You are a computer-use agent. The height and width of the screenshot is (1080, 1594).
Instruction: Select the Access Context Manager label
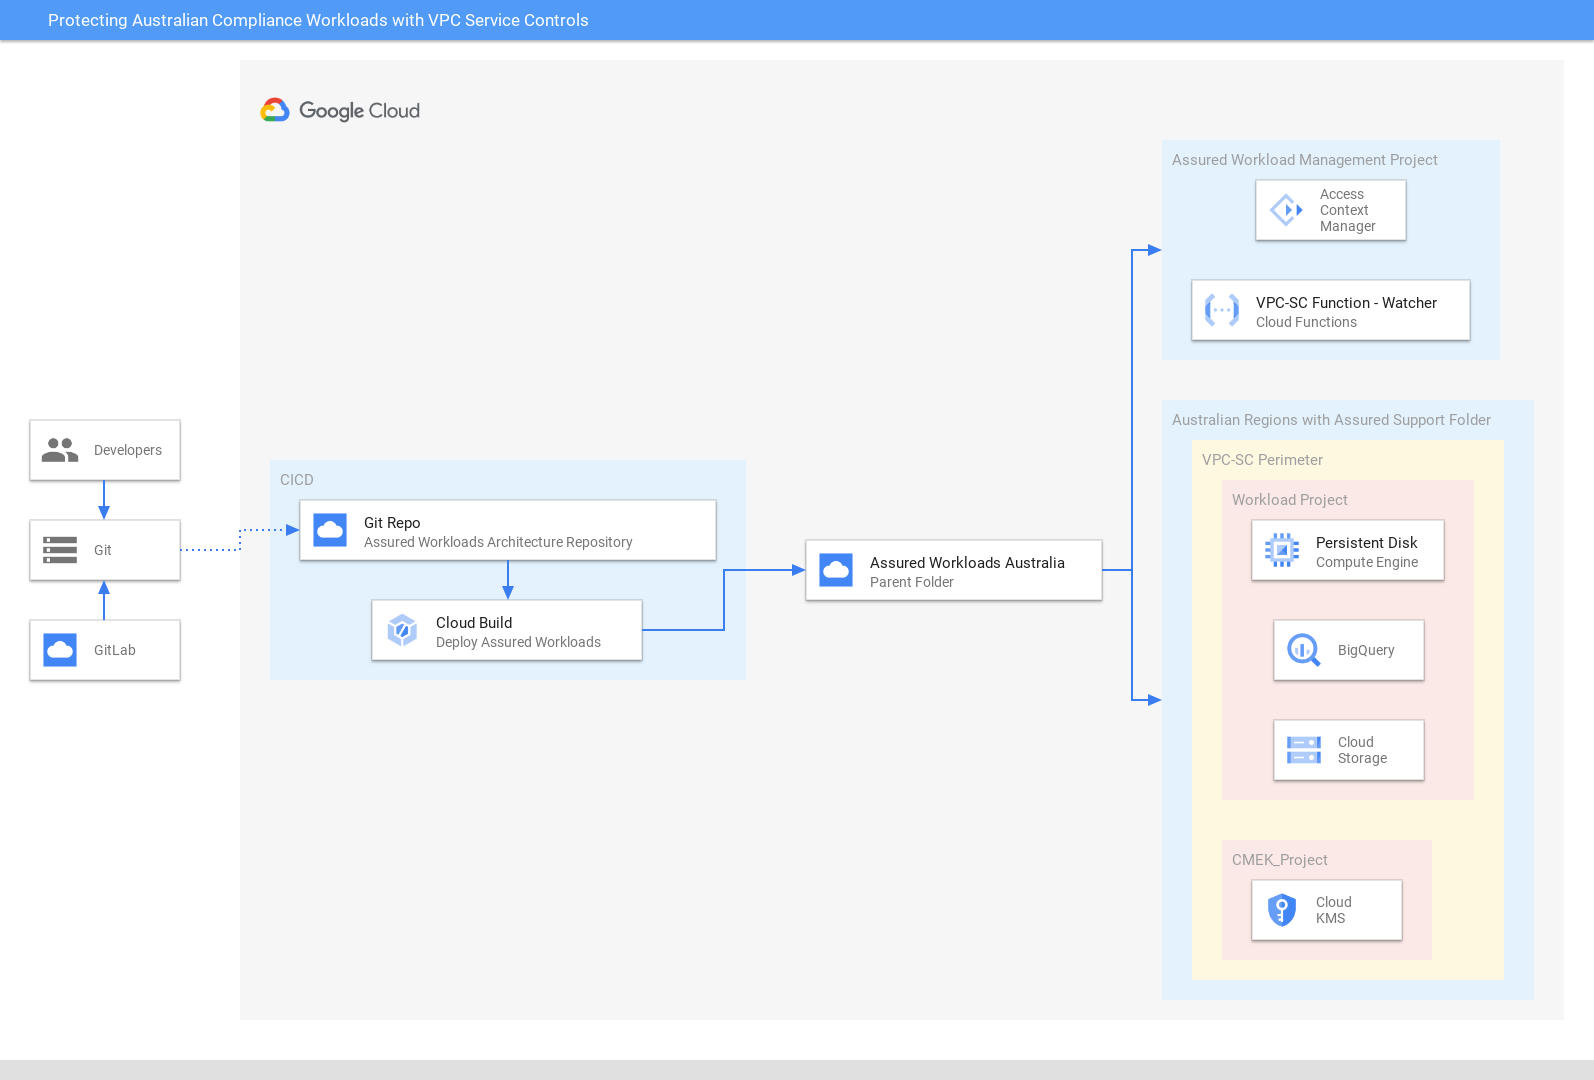click(1347, 210)
